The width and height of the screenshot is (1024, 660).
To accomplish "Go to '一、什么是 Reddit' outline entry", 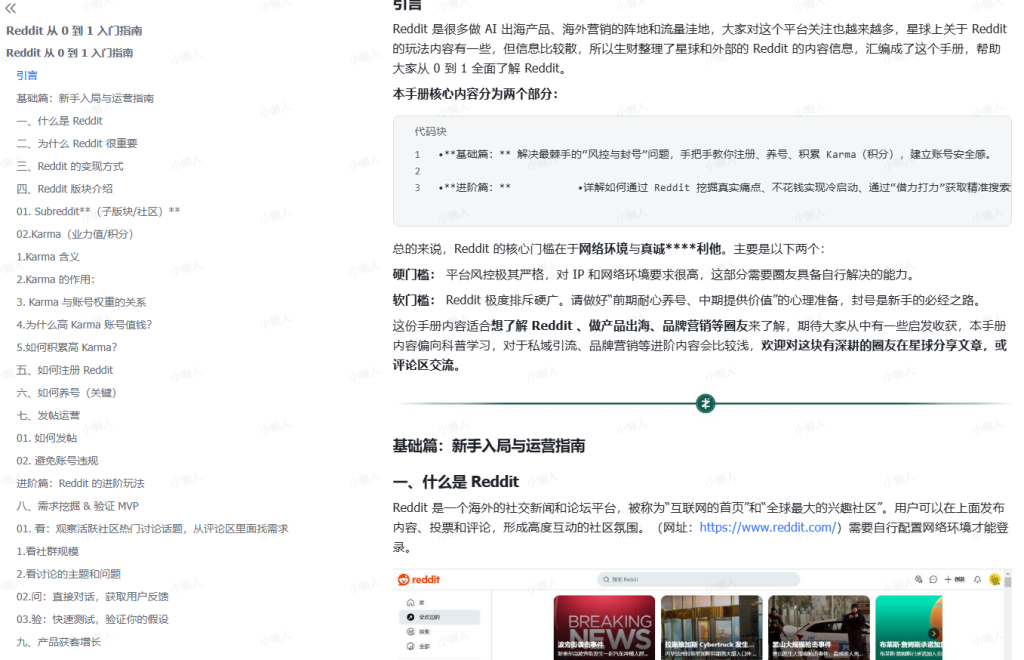I will point(59,121).
